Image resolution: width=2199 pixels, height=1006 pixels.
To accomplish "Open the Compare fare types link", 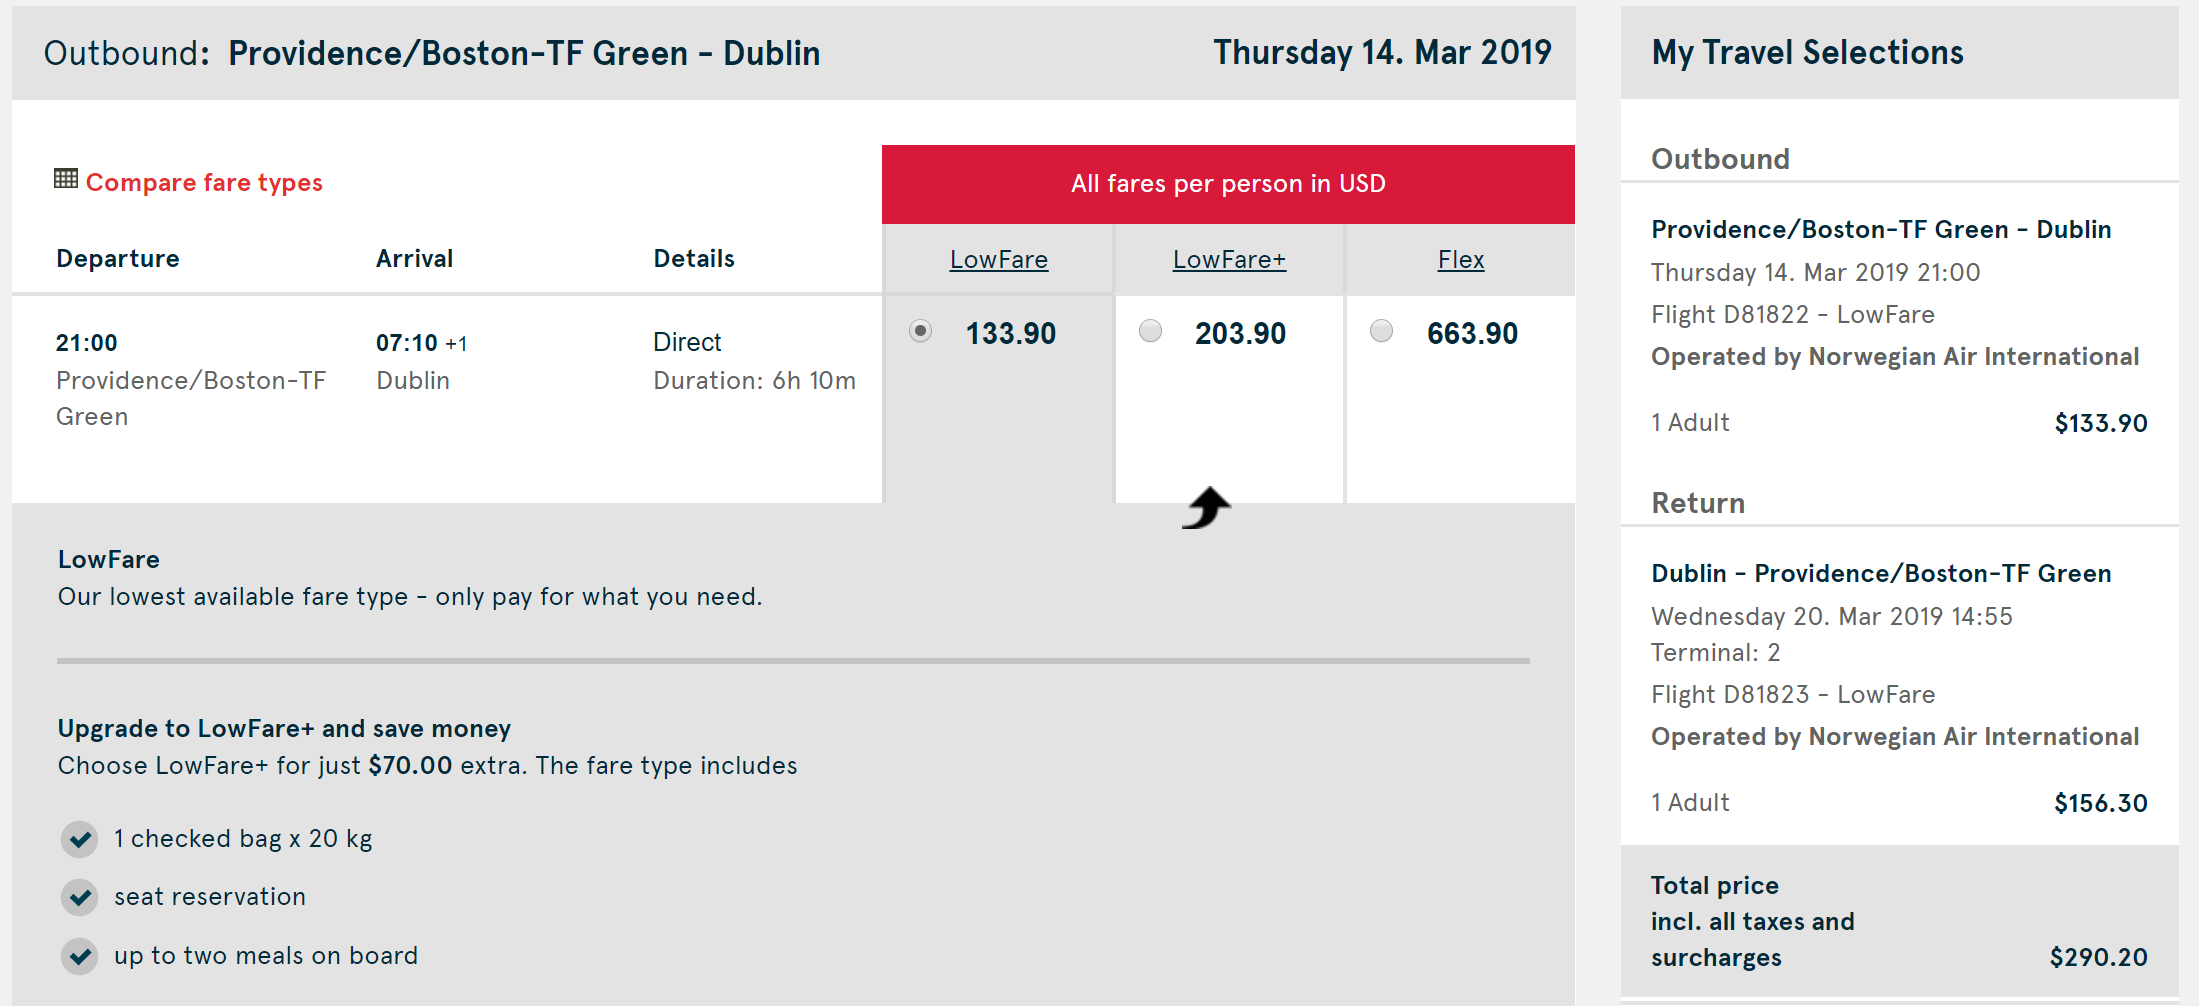I will [204, 183].
